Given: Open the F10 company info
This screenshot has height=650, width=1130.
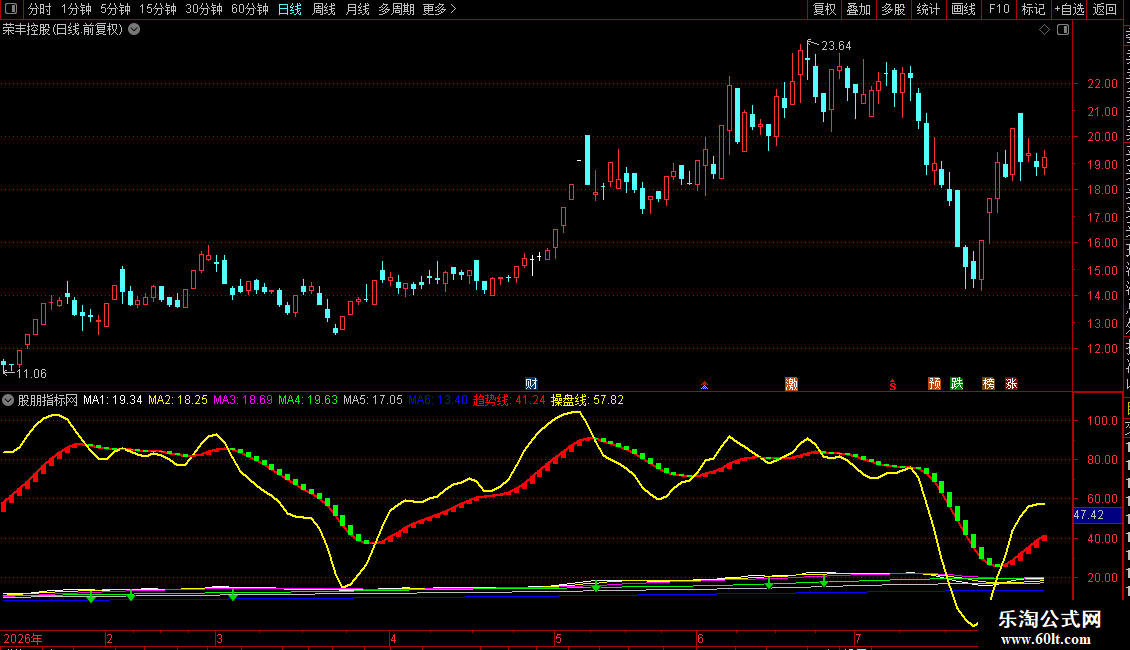Looking at the screenshot, I should point(999,9).
